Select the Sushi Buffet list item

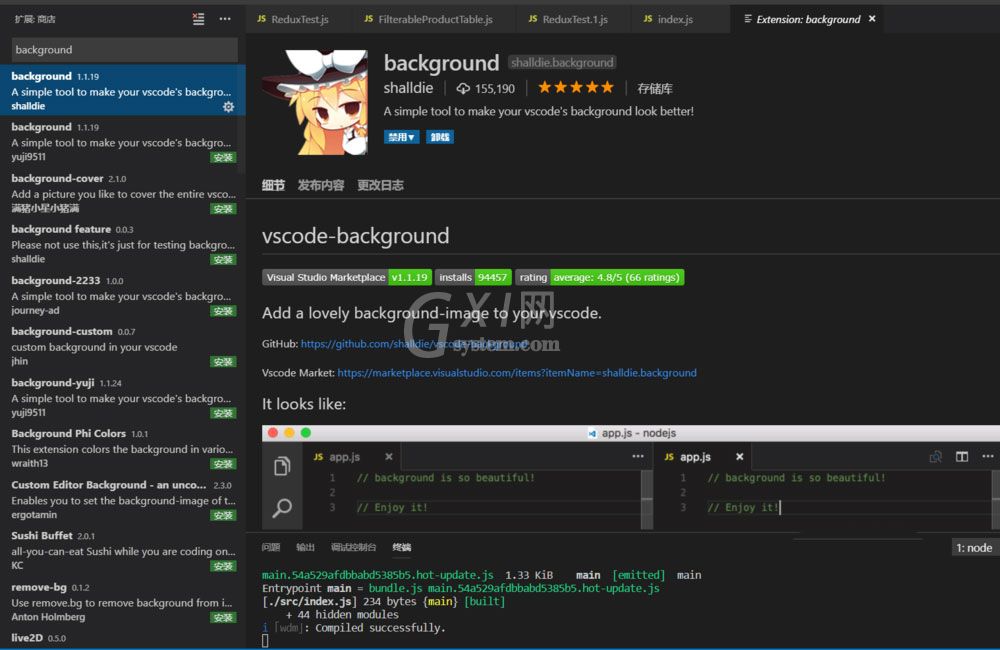click(x=122, y=550)
